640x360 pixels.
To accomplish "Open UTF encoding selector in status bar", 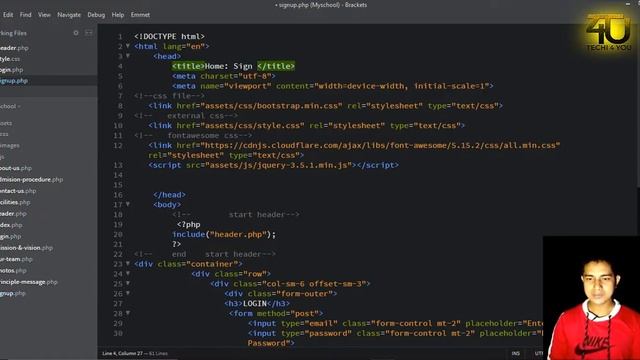I will [538, 353].
